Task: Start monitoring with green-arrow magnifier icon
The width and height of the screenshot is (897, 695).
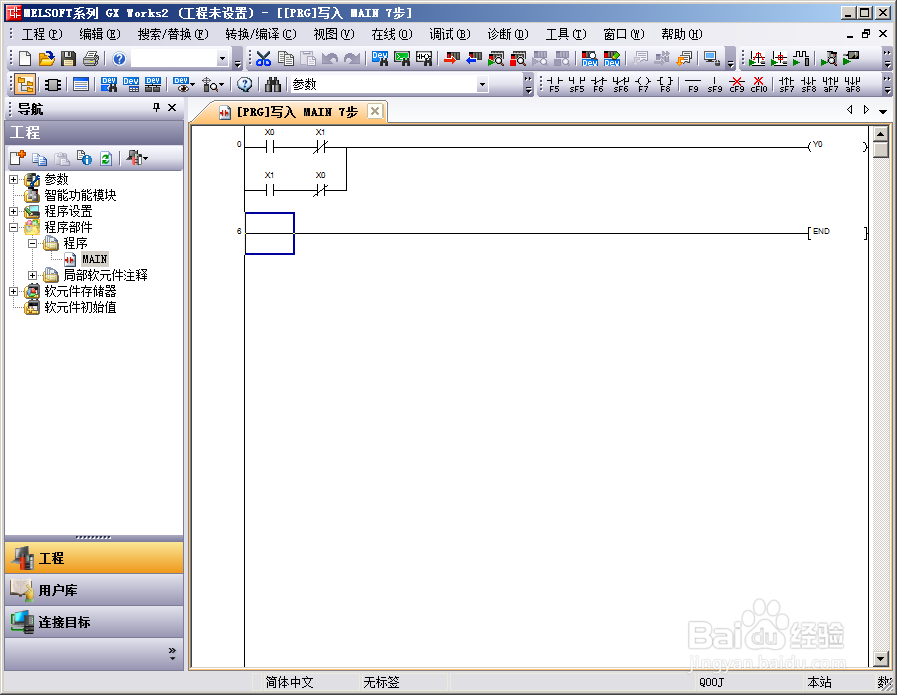Action: 496,58
